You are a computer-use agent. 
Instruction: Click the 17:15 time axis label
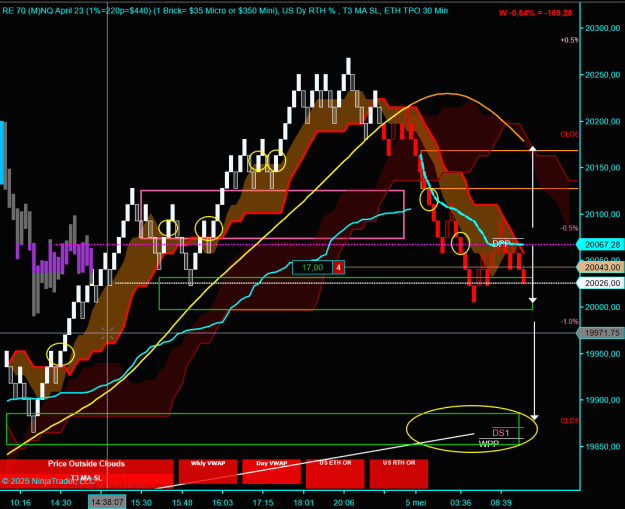pyautogui.click(x=263, y=503)
